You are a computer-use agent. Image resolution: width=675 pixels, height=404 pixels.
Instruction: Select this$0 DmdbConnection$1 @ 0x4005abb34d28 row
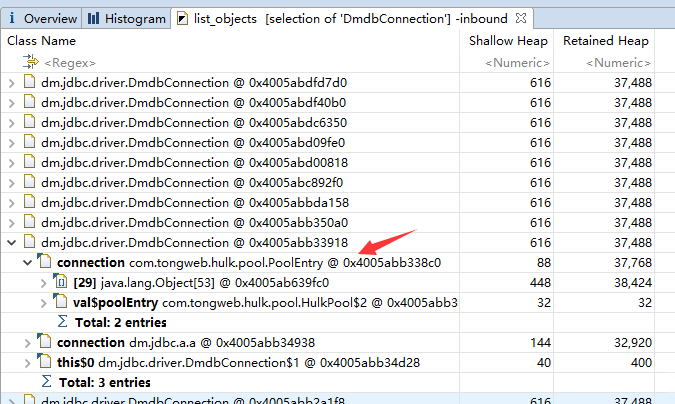[327, 363]
